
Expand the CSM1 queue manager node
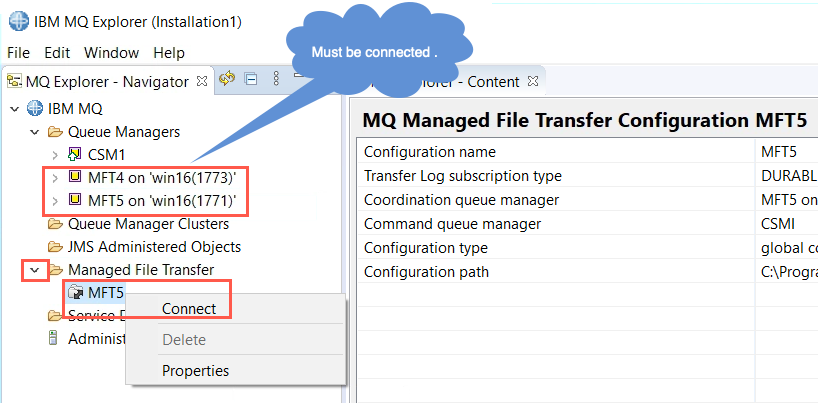(55, 155)
